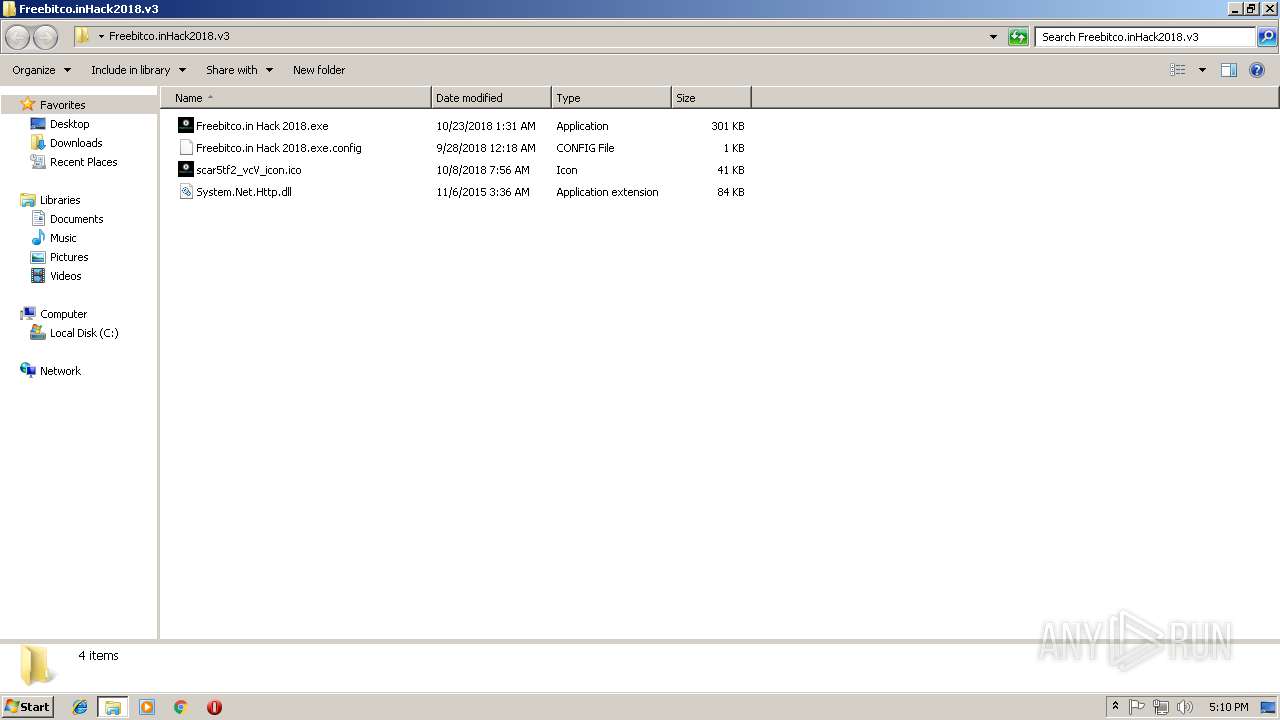Open Local Disk (C:)
The height and width of the screenshot is (720, 1280).
(x=84, y=333)
